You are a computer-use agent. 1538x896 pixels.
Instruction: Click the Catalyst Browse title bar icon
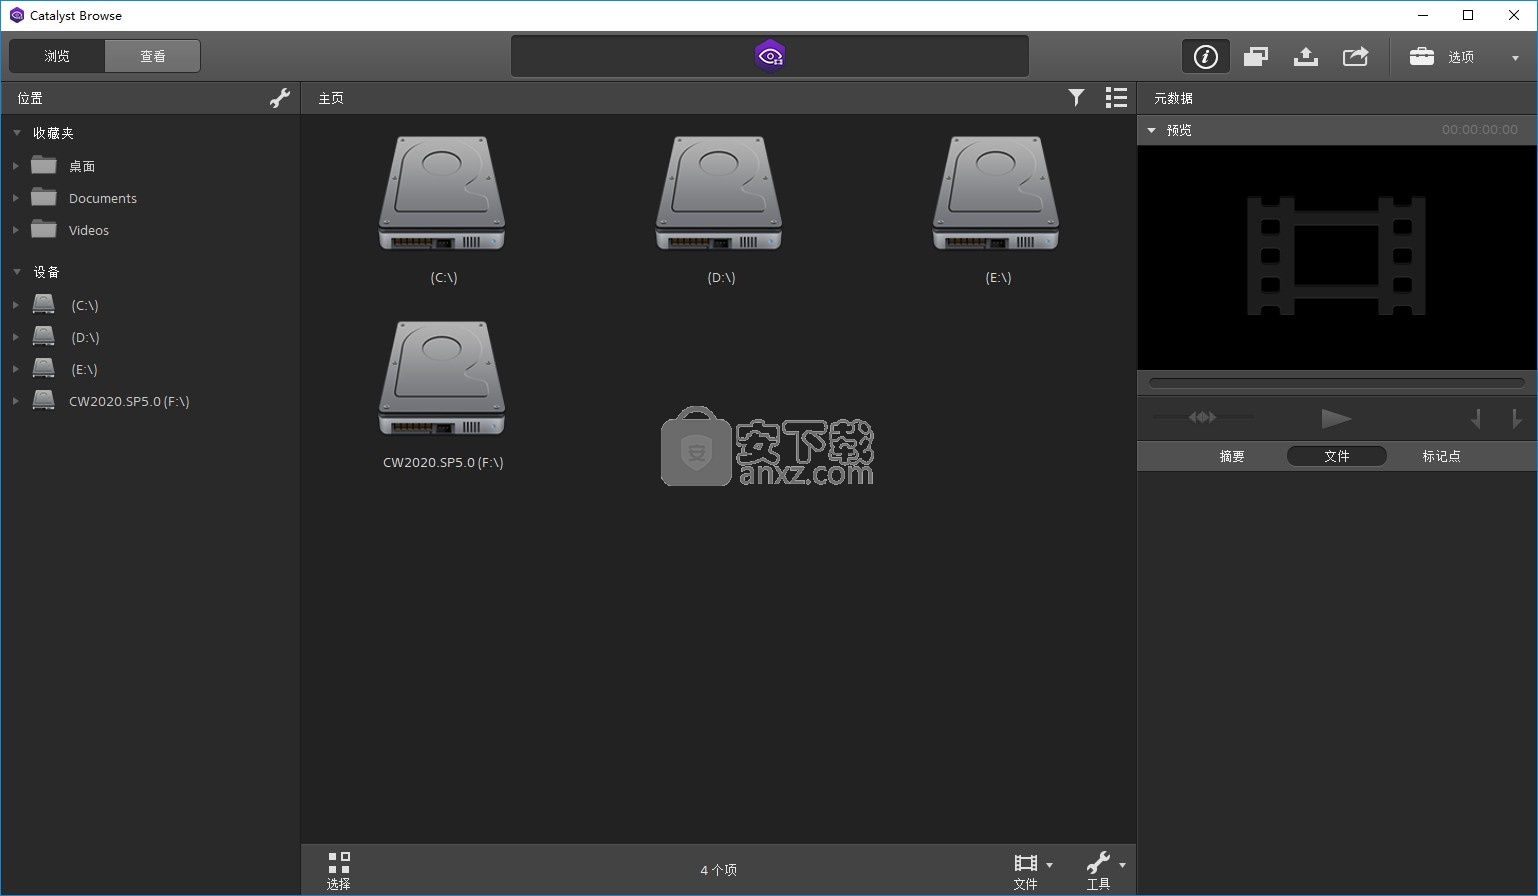[x=16, y=15]
